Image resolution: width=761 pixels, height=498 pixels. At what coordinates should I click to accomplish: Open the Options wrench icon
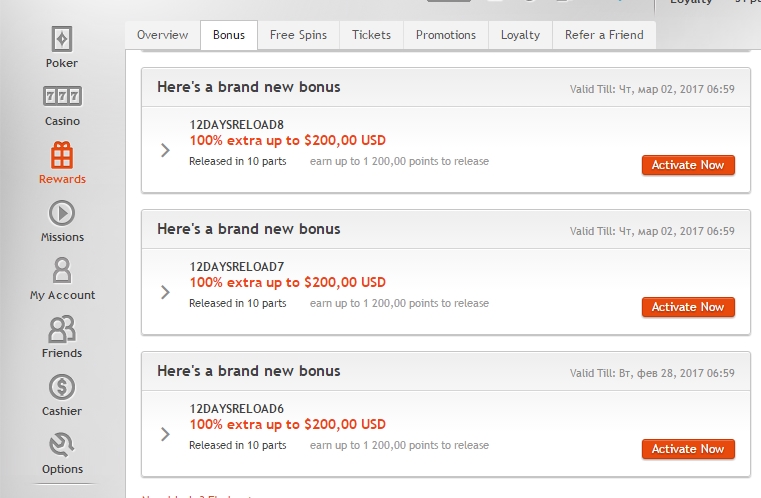[x=62, y=445]
